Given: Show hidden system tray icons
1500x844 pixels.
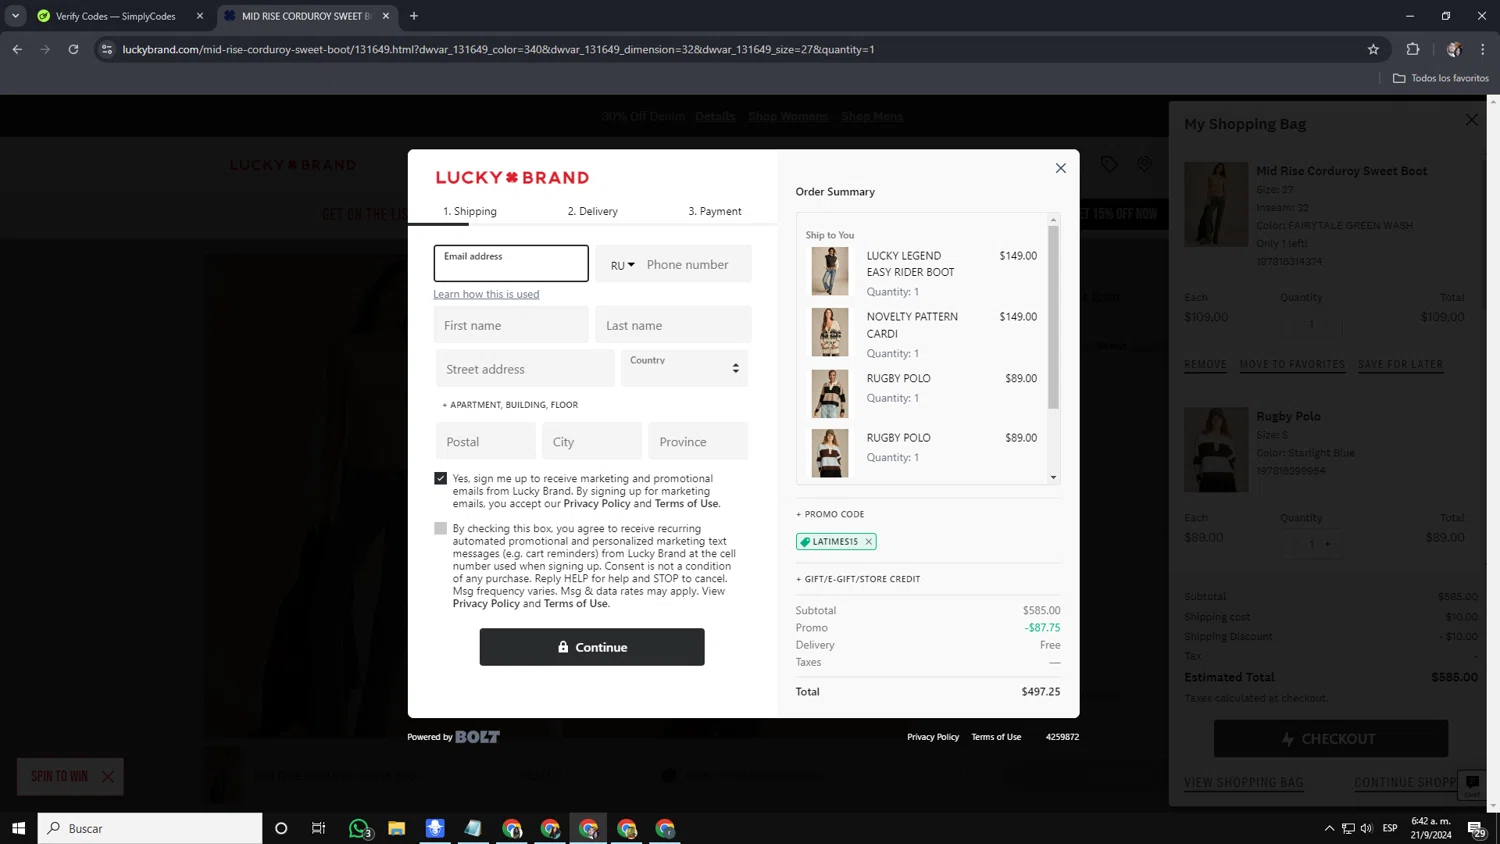Looking at the screenshot, I should coord(1329,828).
